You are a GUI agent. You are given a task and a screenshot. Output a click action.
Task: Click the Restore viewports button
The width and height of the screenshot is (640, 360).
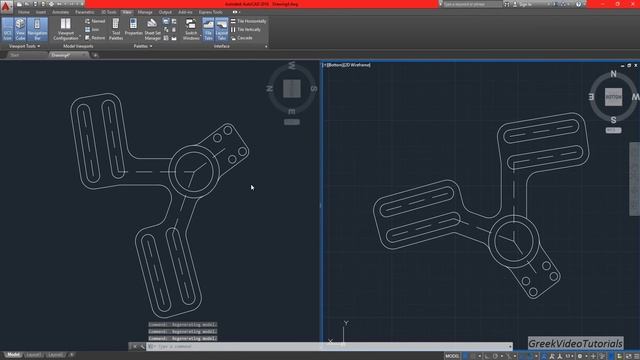pos(95,38)
